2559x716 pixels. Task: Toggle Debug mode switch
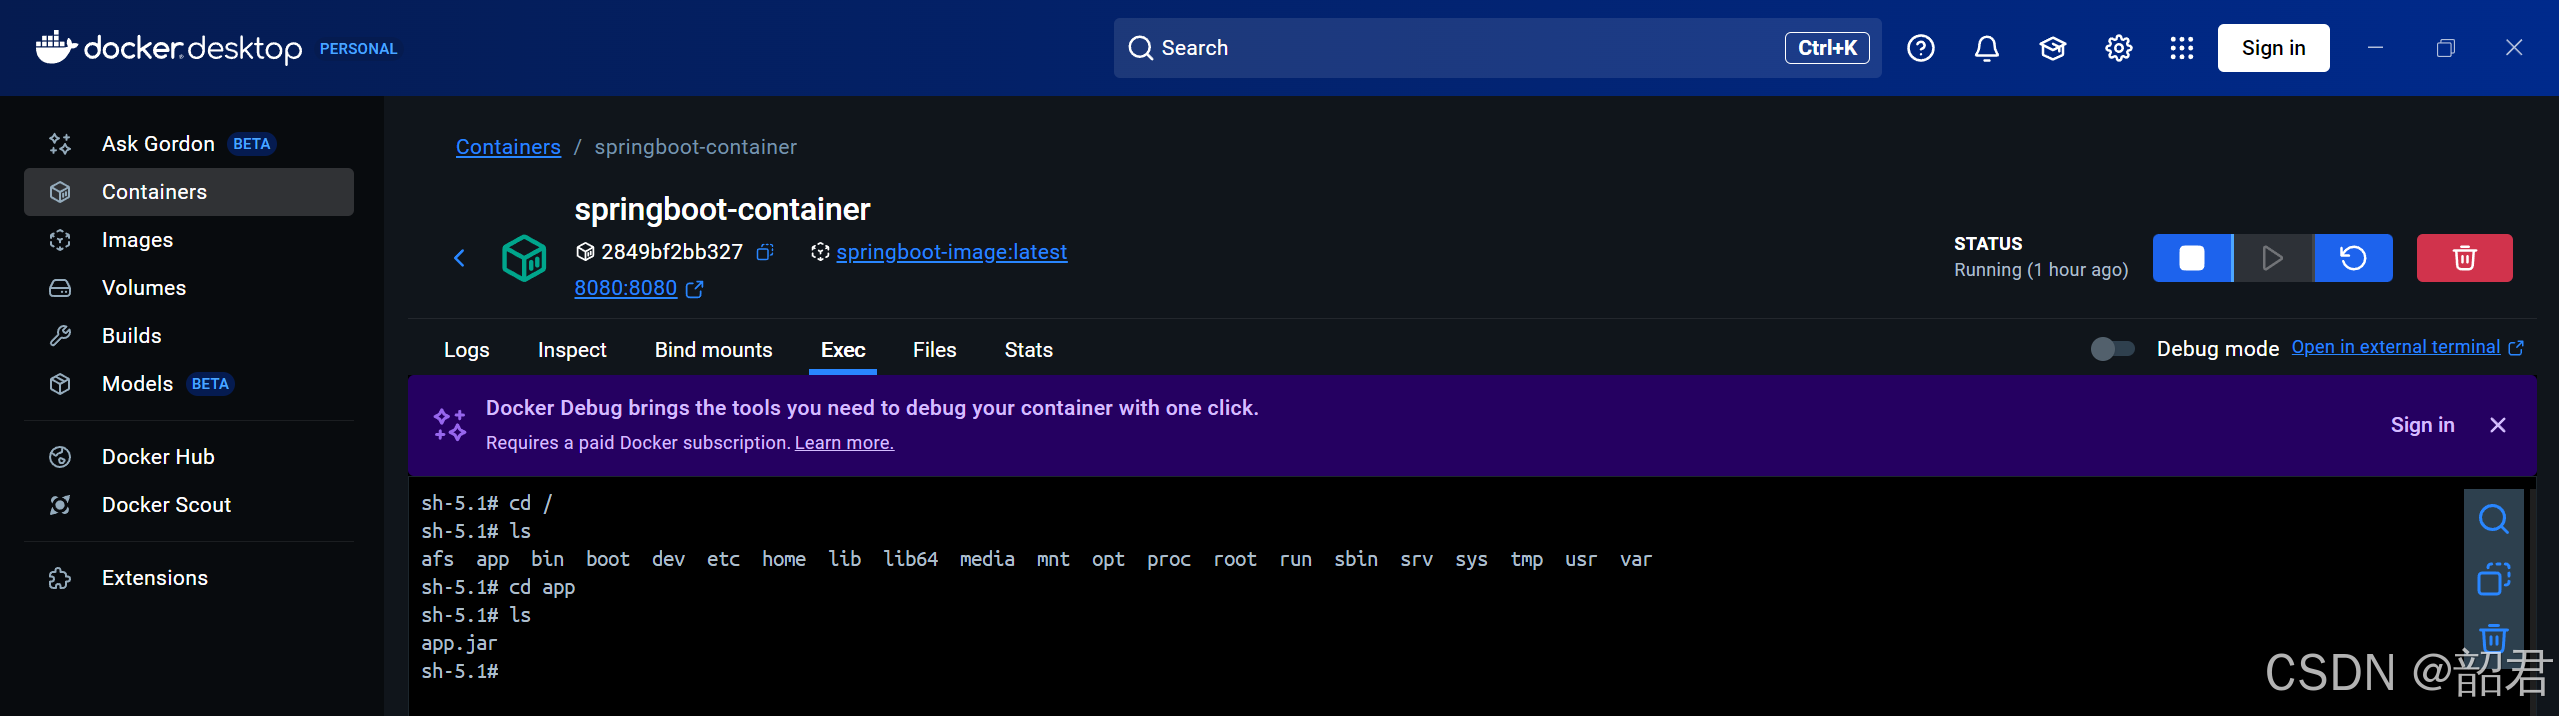[2112, 348]
